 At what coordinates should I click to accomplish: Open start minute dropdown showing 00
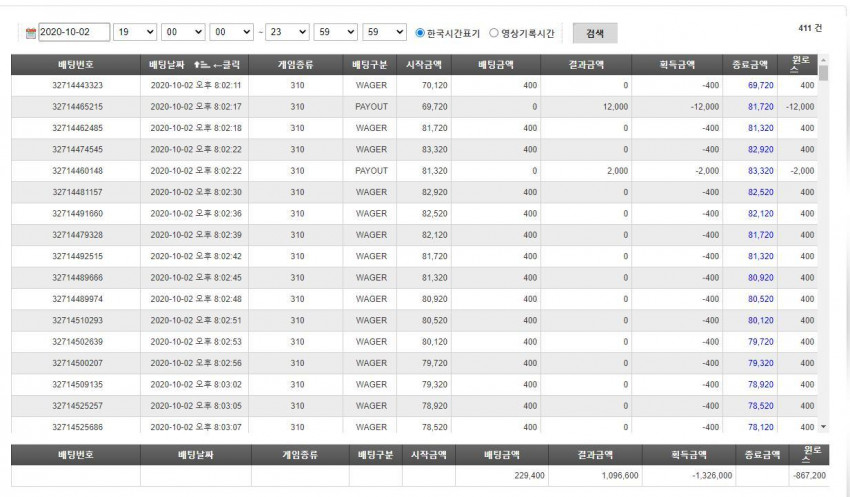pos(183,32)
